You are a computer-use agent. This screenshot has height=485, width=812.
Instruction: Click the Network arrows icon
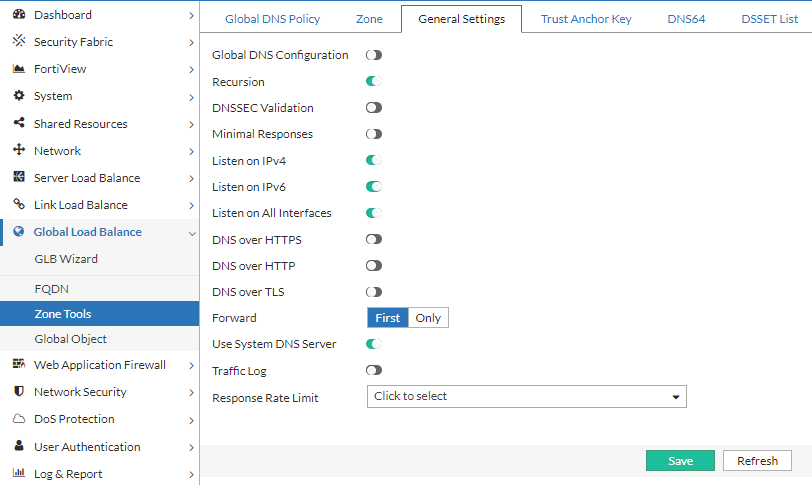point(18,151)
